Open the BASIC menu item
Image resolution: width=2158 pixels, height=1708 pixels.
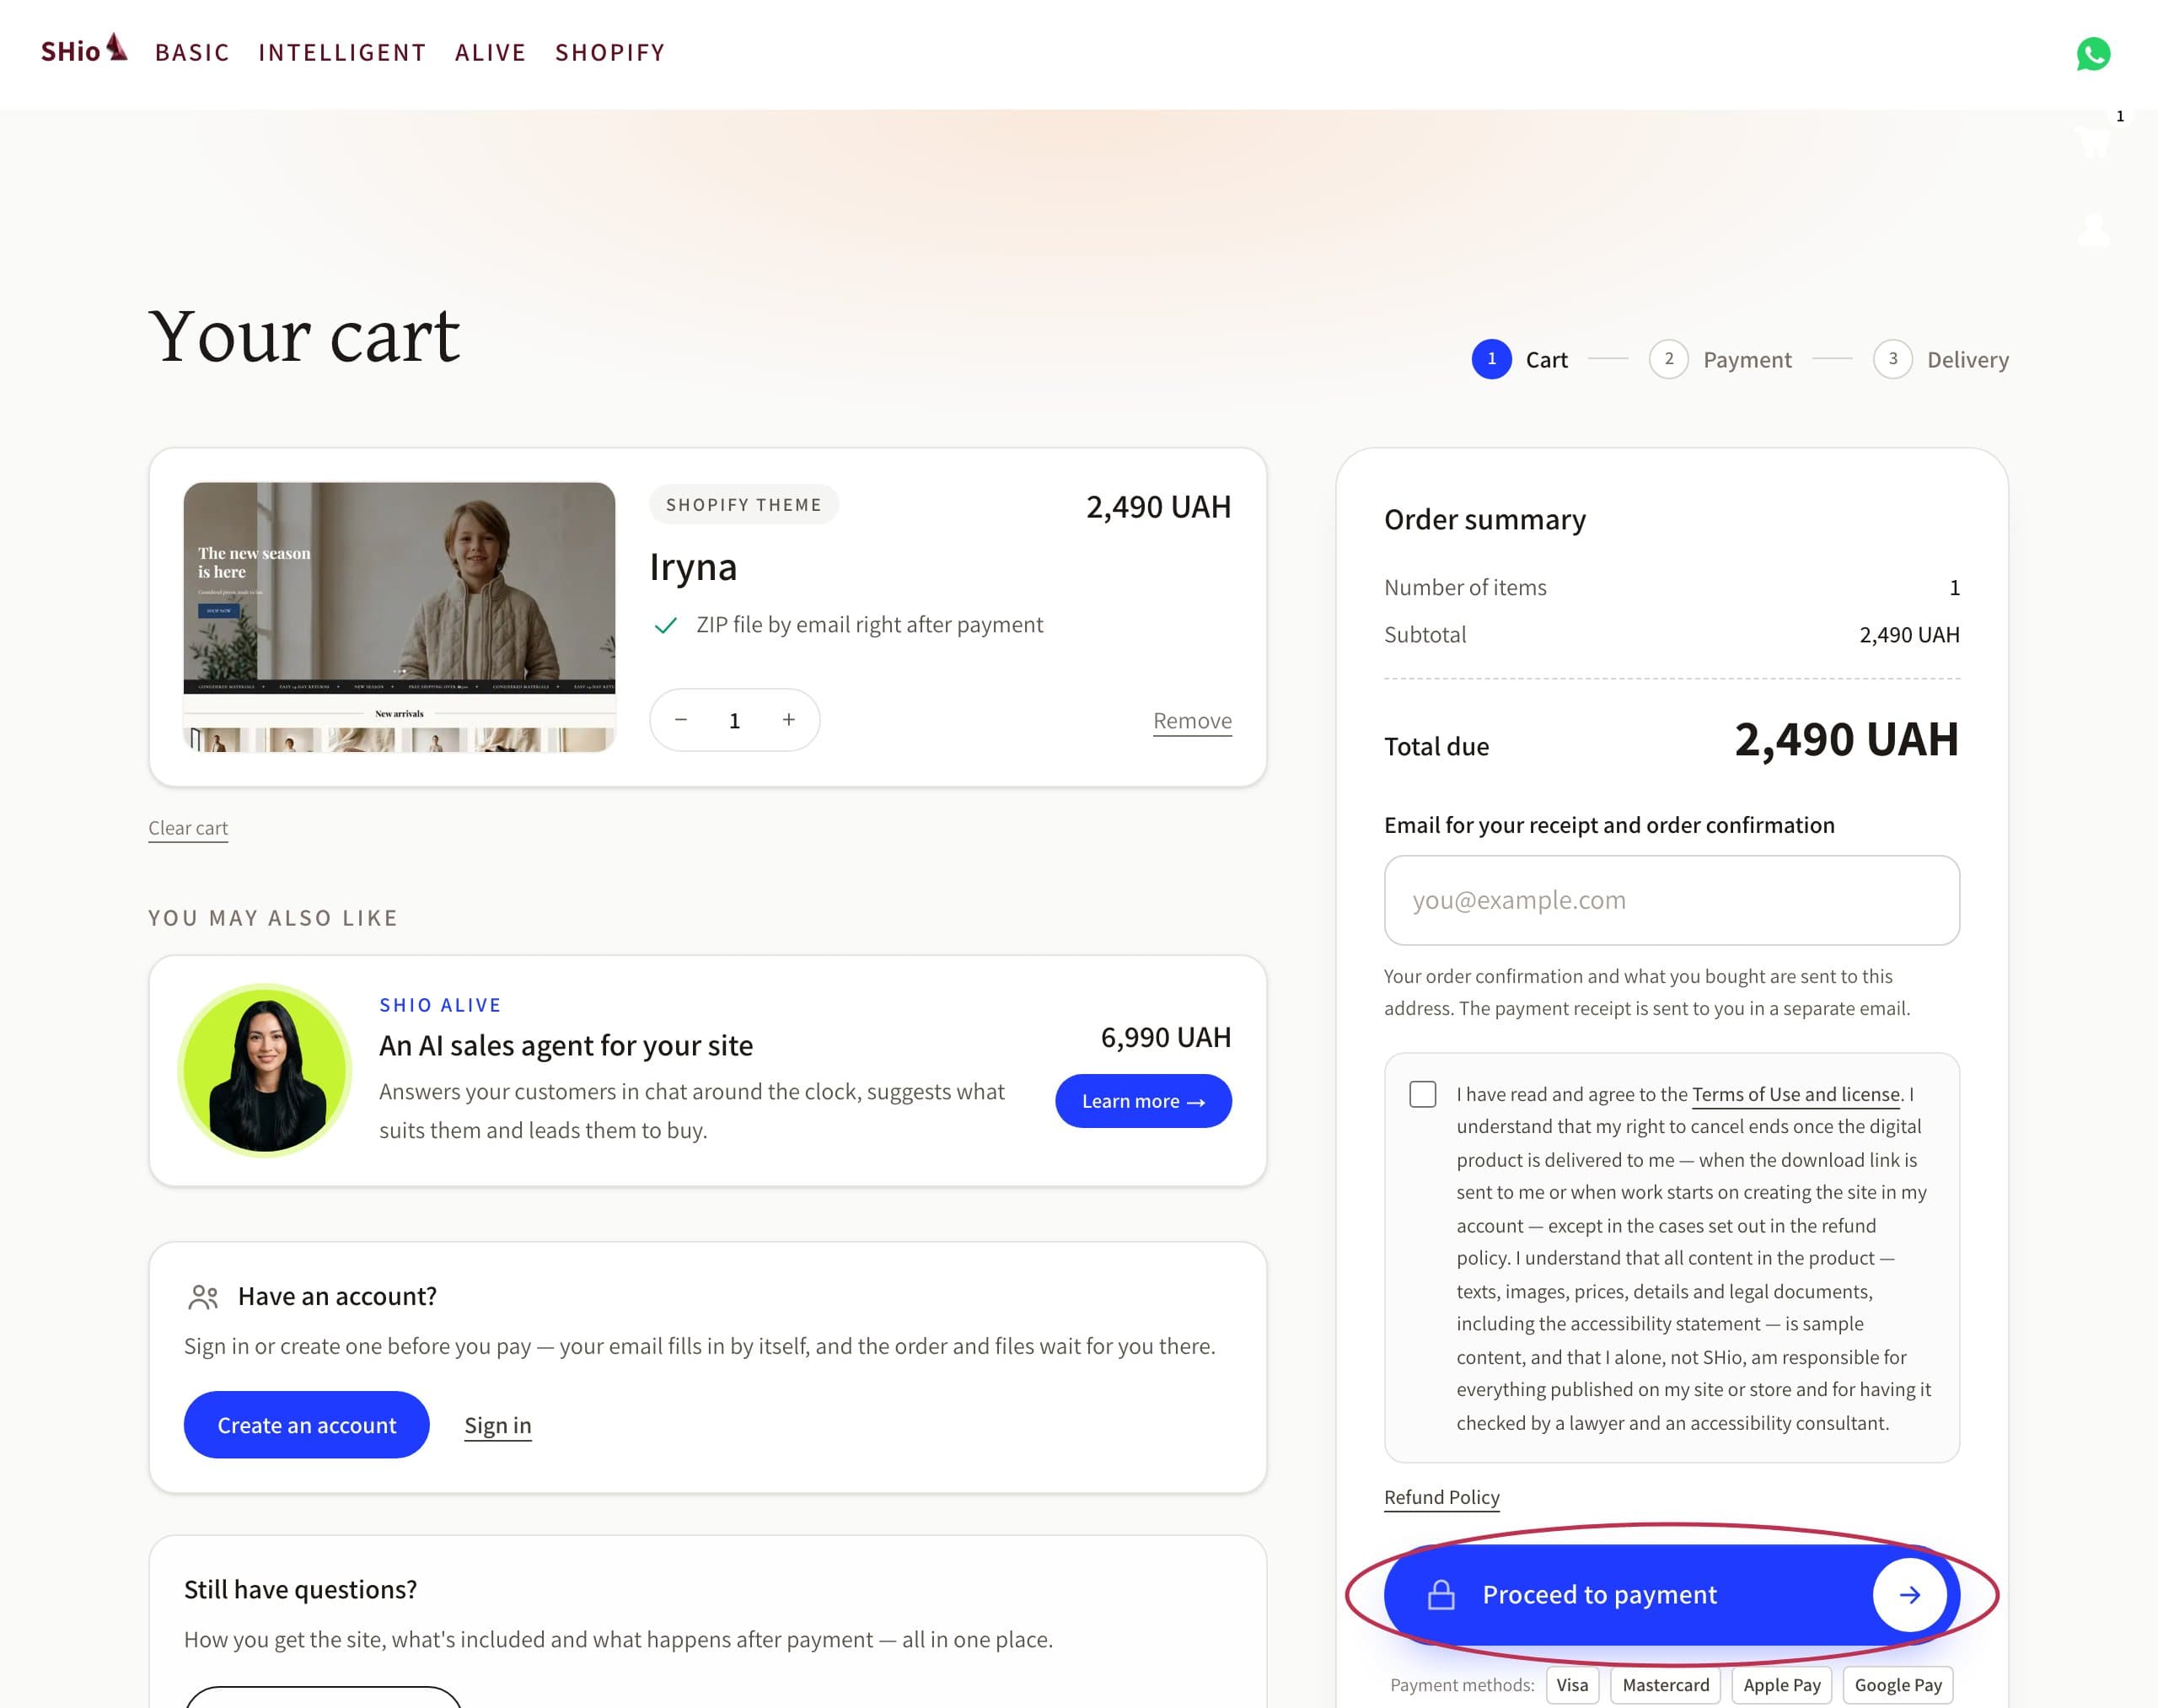pos(192,53)
